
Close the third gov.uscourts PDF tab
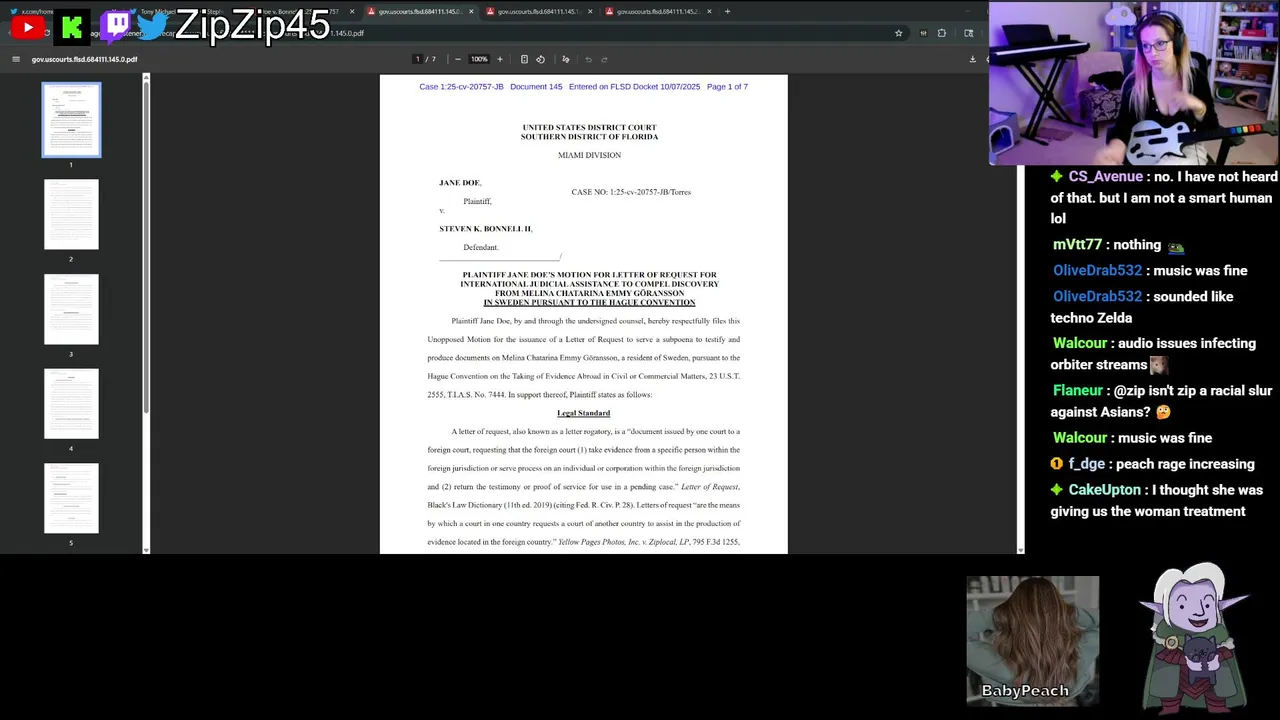[709, 12]
